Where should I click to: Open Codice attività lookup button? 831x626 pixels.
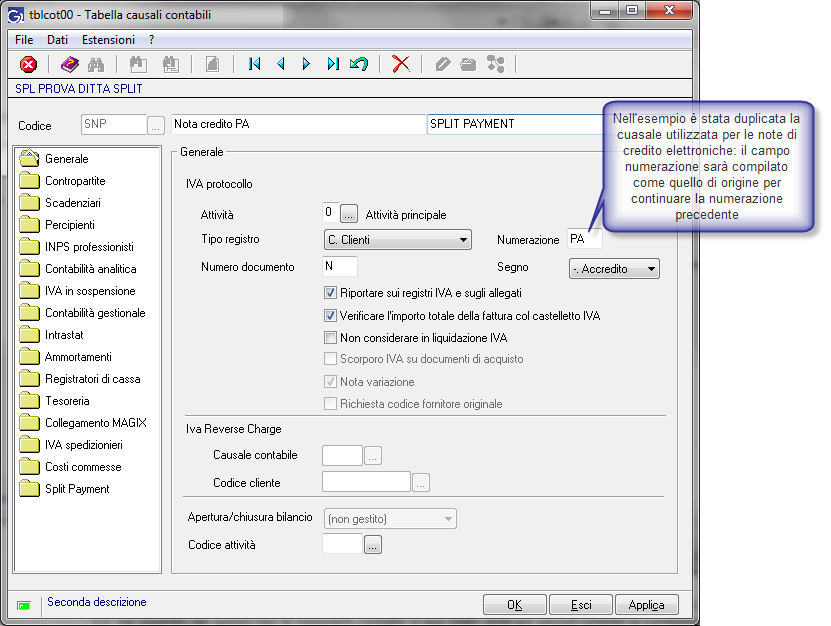click(x=373, y=544)
